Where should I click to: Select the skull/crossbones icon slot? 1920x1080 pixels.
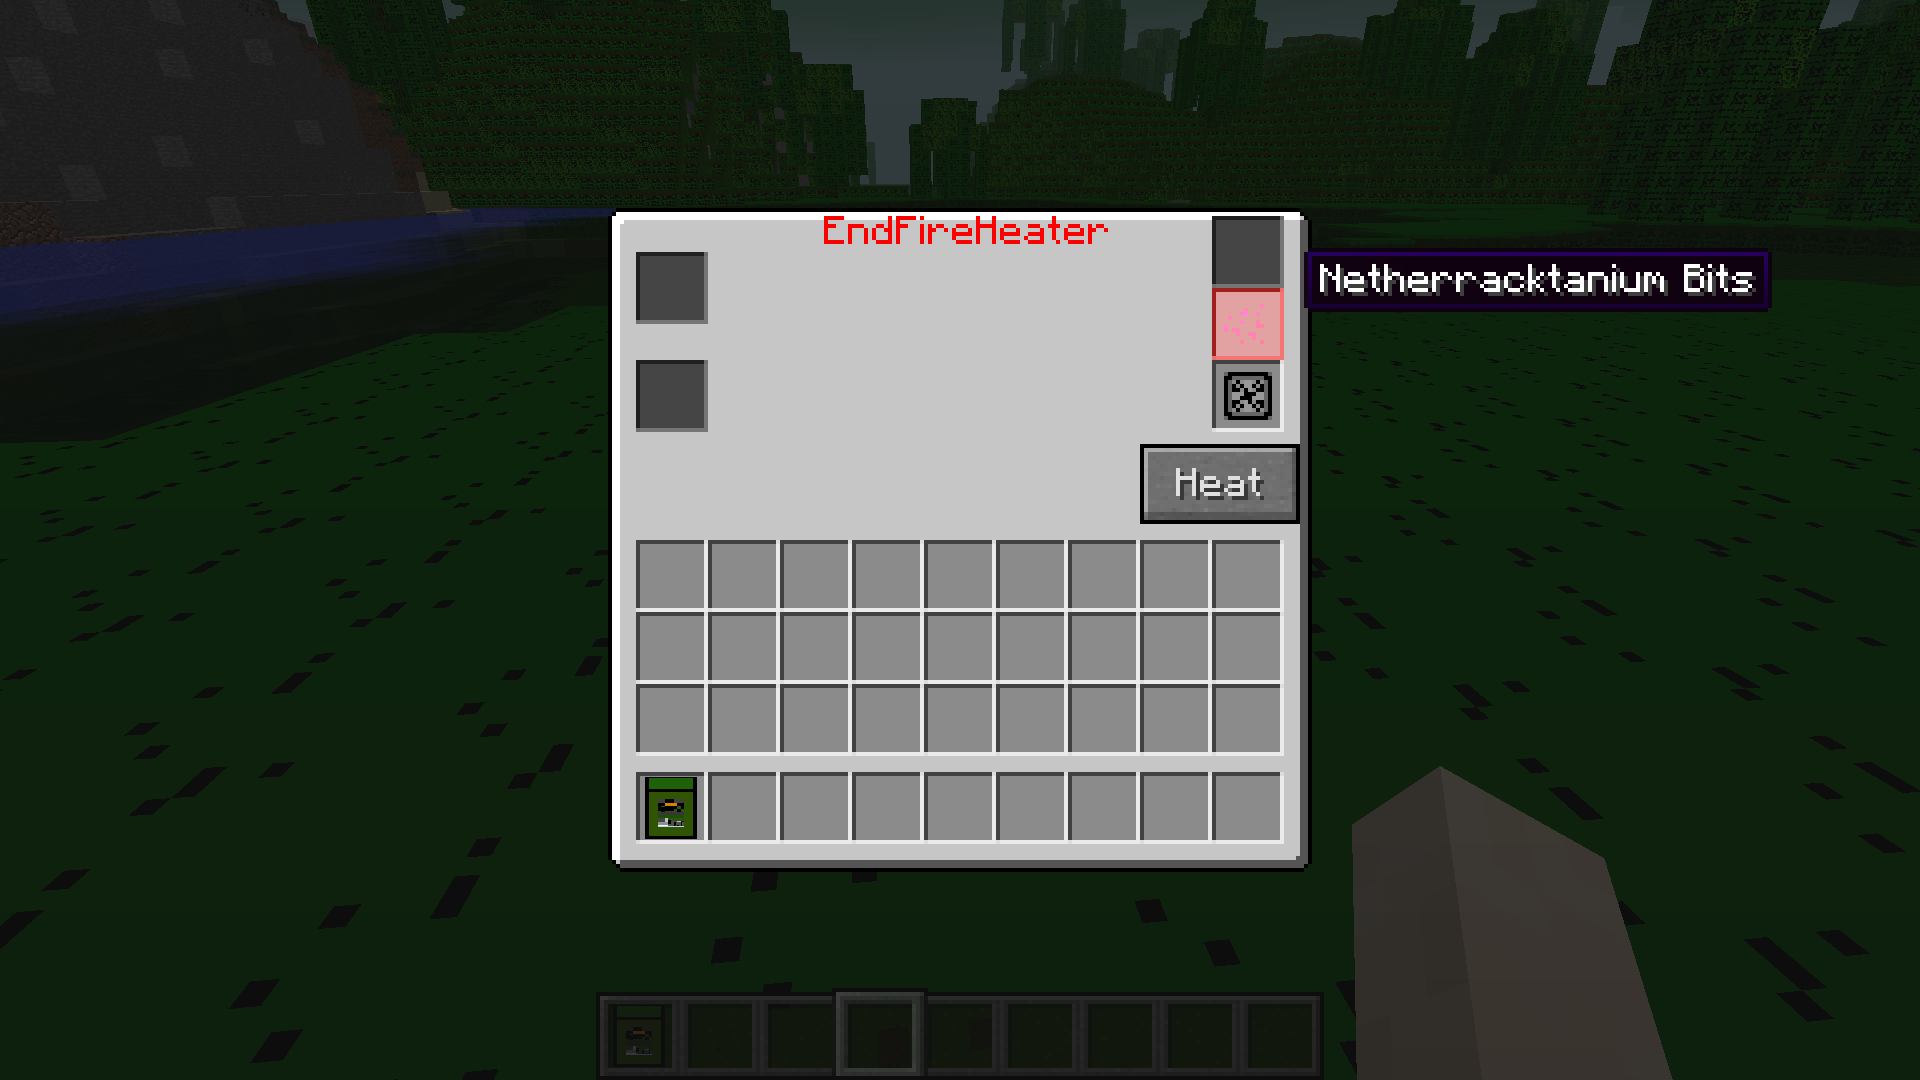tap(1244, 396)
